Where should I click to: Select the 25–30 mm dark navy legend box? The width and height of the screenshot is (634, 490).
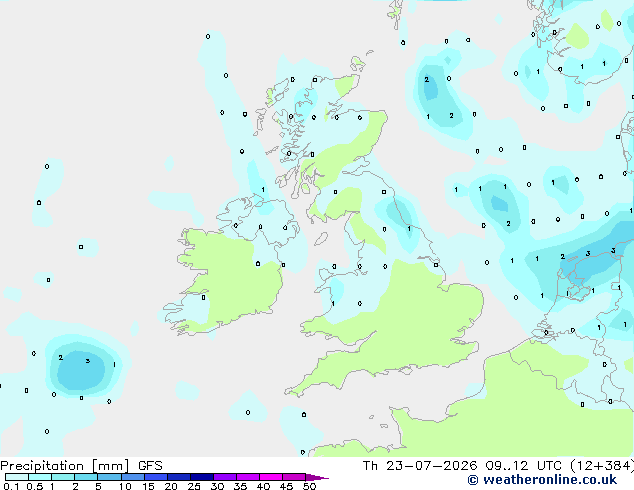click(x=202, y=477)
